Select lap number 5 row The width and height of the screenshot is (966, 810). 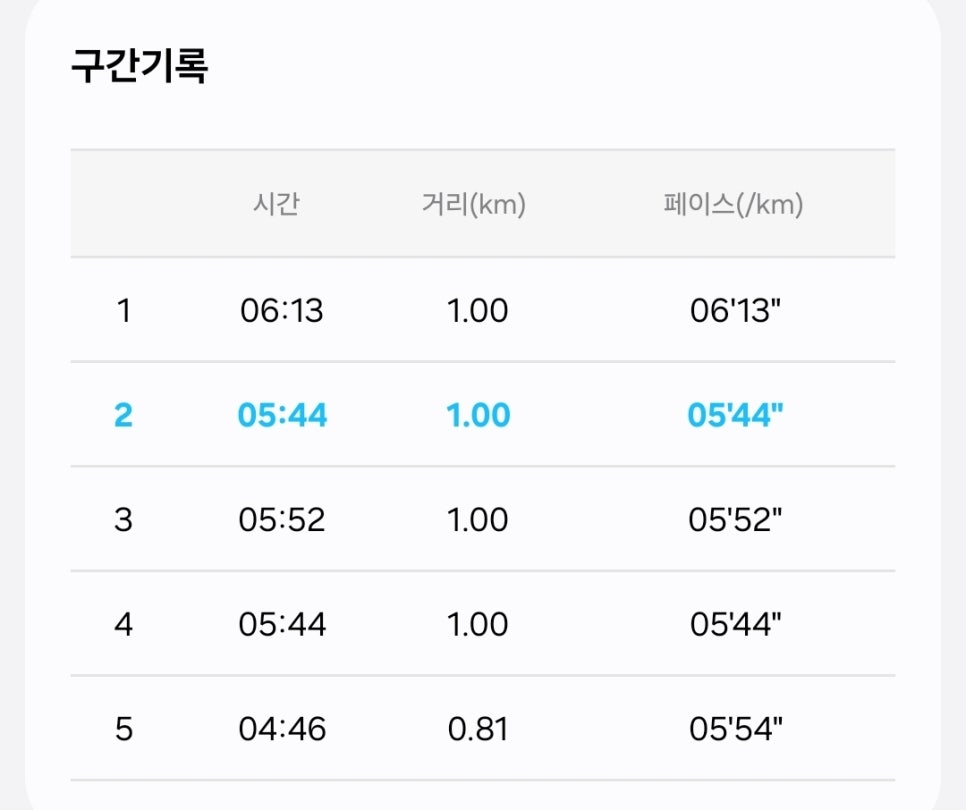482,729
